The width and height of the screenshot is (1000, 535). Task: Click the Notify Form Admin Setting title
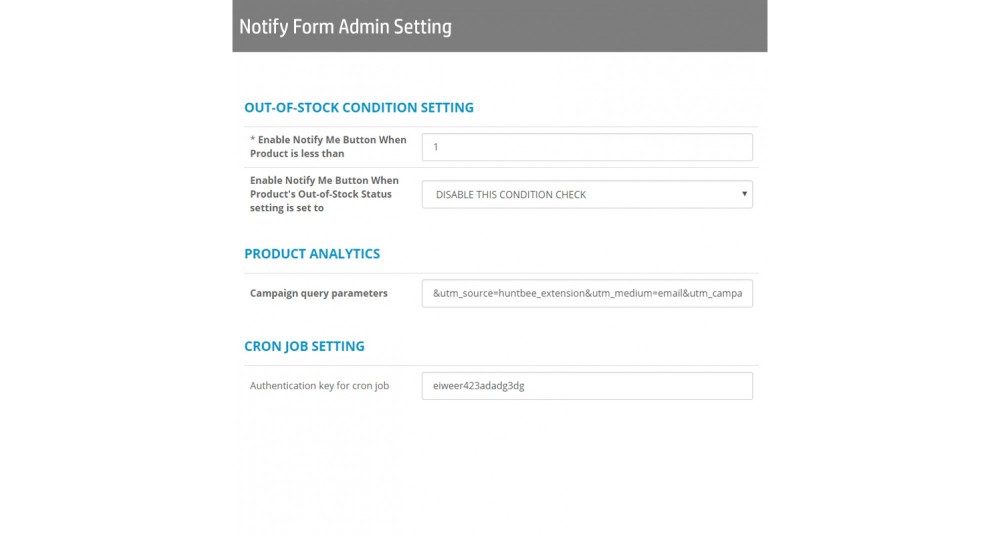(345, 27)
